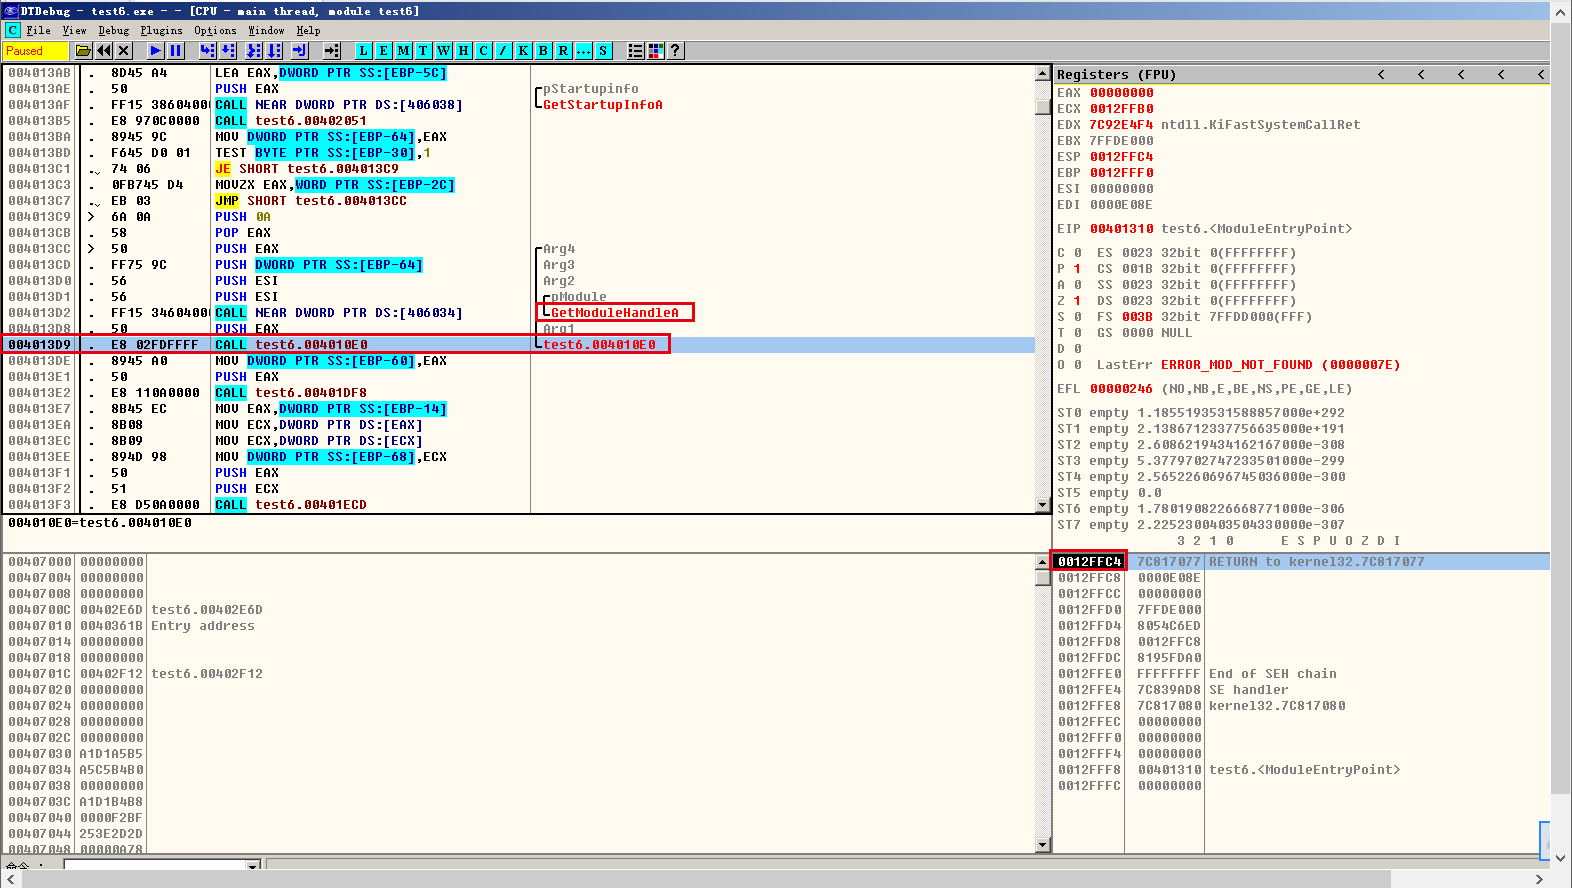Image resolution: width=1573 pixels, height=888 pixels.
Task: Click the Open file folder icon
Action: pos(84,51)
